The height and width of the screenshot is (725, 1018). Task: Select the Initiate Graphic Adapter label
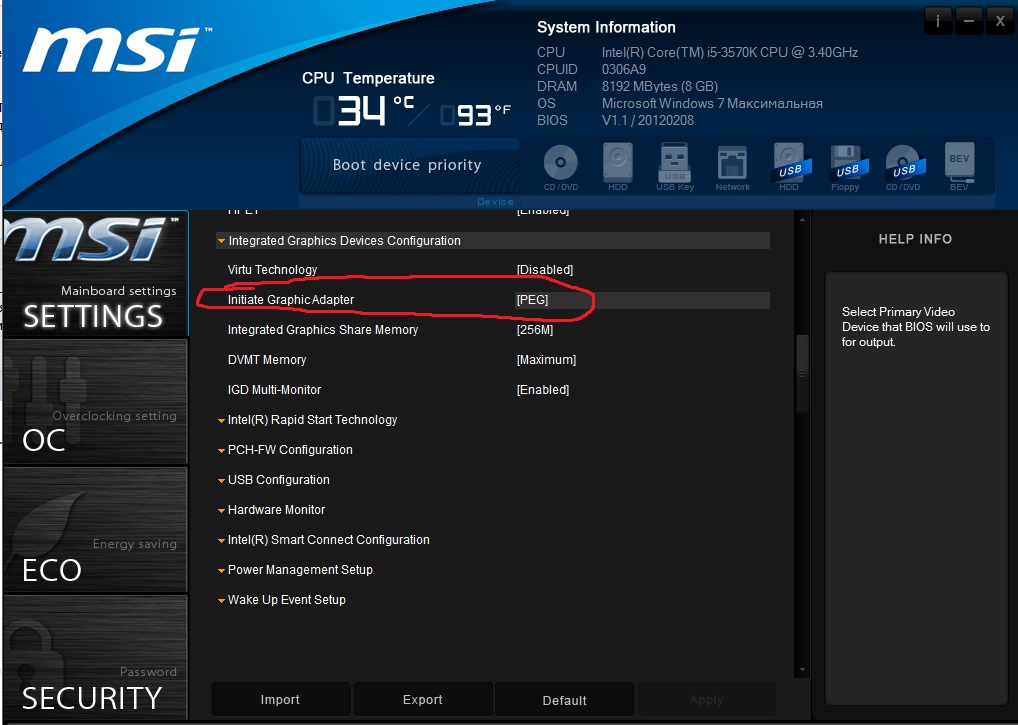[291, 300]
